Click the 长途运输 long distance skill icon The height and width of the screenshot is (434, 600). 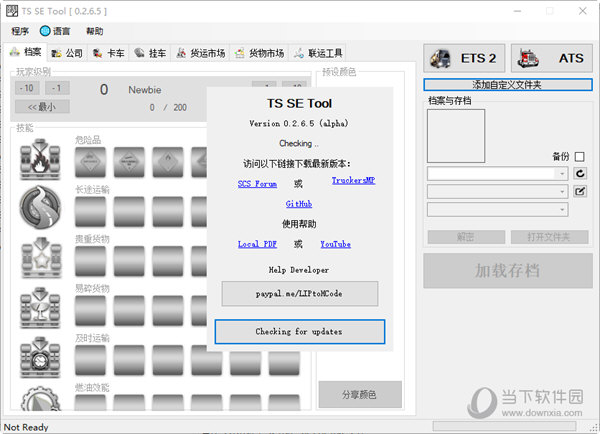click(40, 207)
